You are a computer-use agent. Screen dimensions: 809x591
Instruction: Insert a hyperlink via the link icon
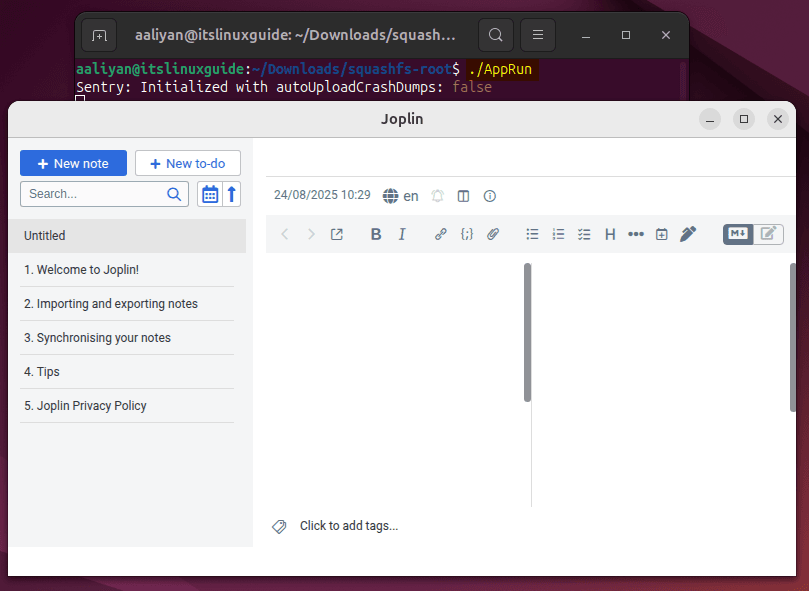click(440, 234)
